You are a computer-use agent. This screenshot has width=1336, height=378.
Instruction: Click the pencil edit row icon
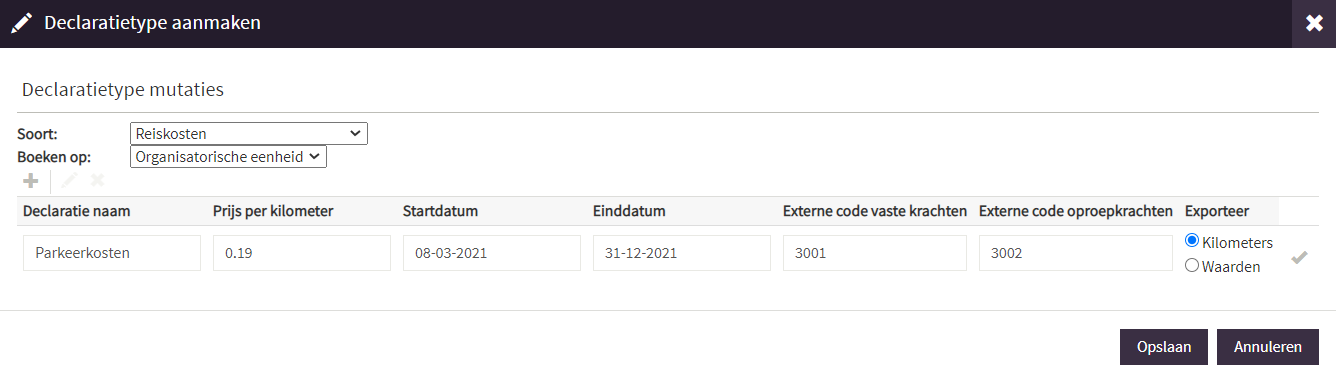(x=69, y=181)
